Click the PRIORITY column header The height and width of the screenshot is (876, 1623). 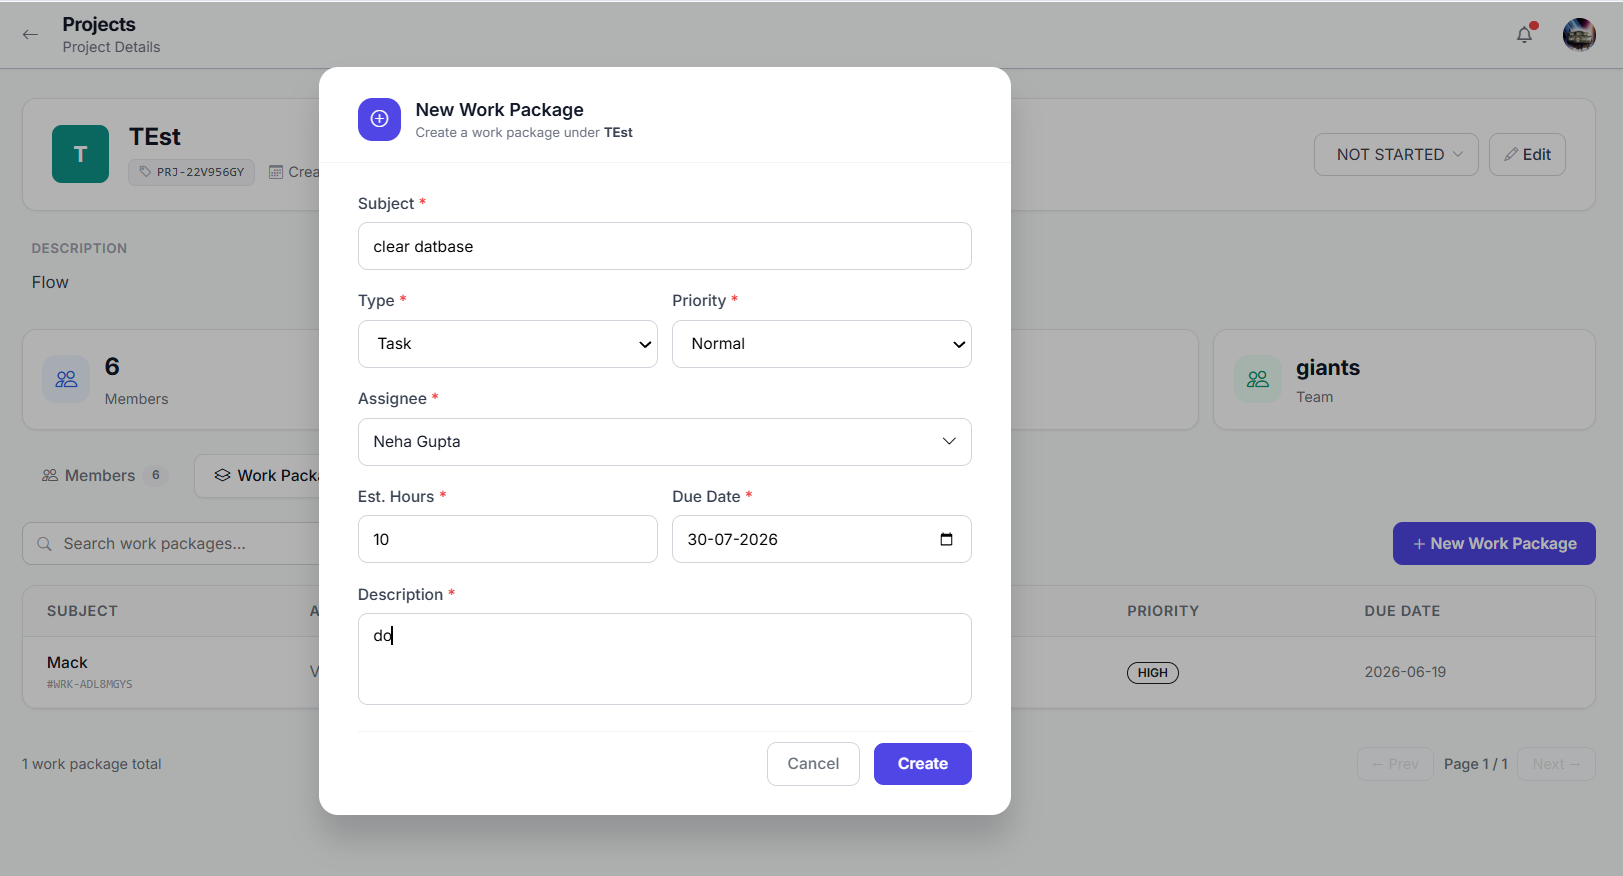1163,611
